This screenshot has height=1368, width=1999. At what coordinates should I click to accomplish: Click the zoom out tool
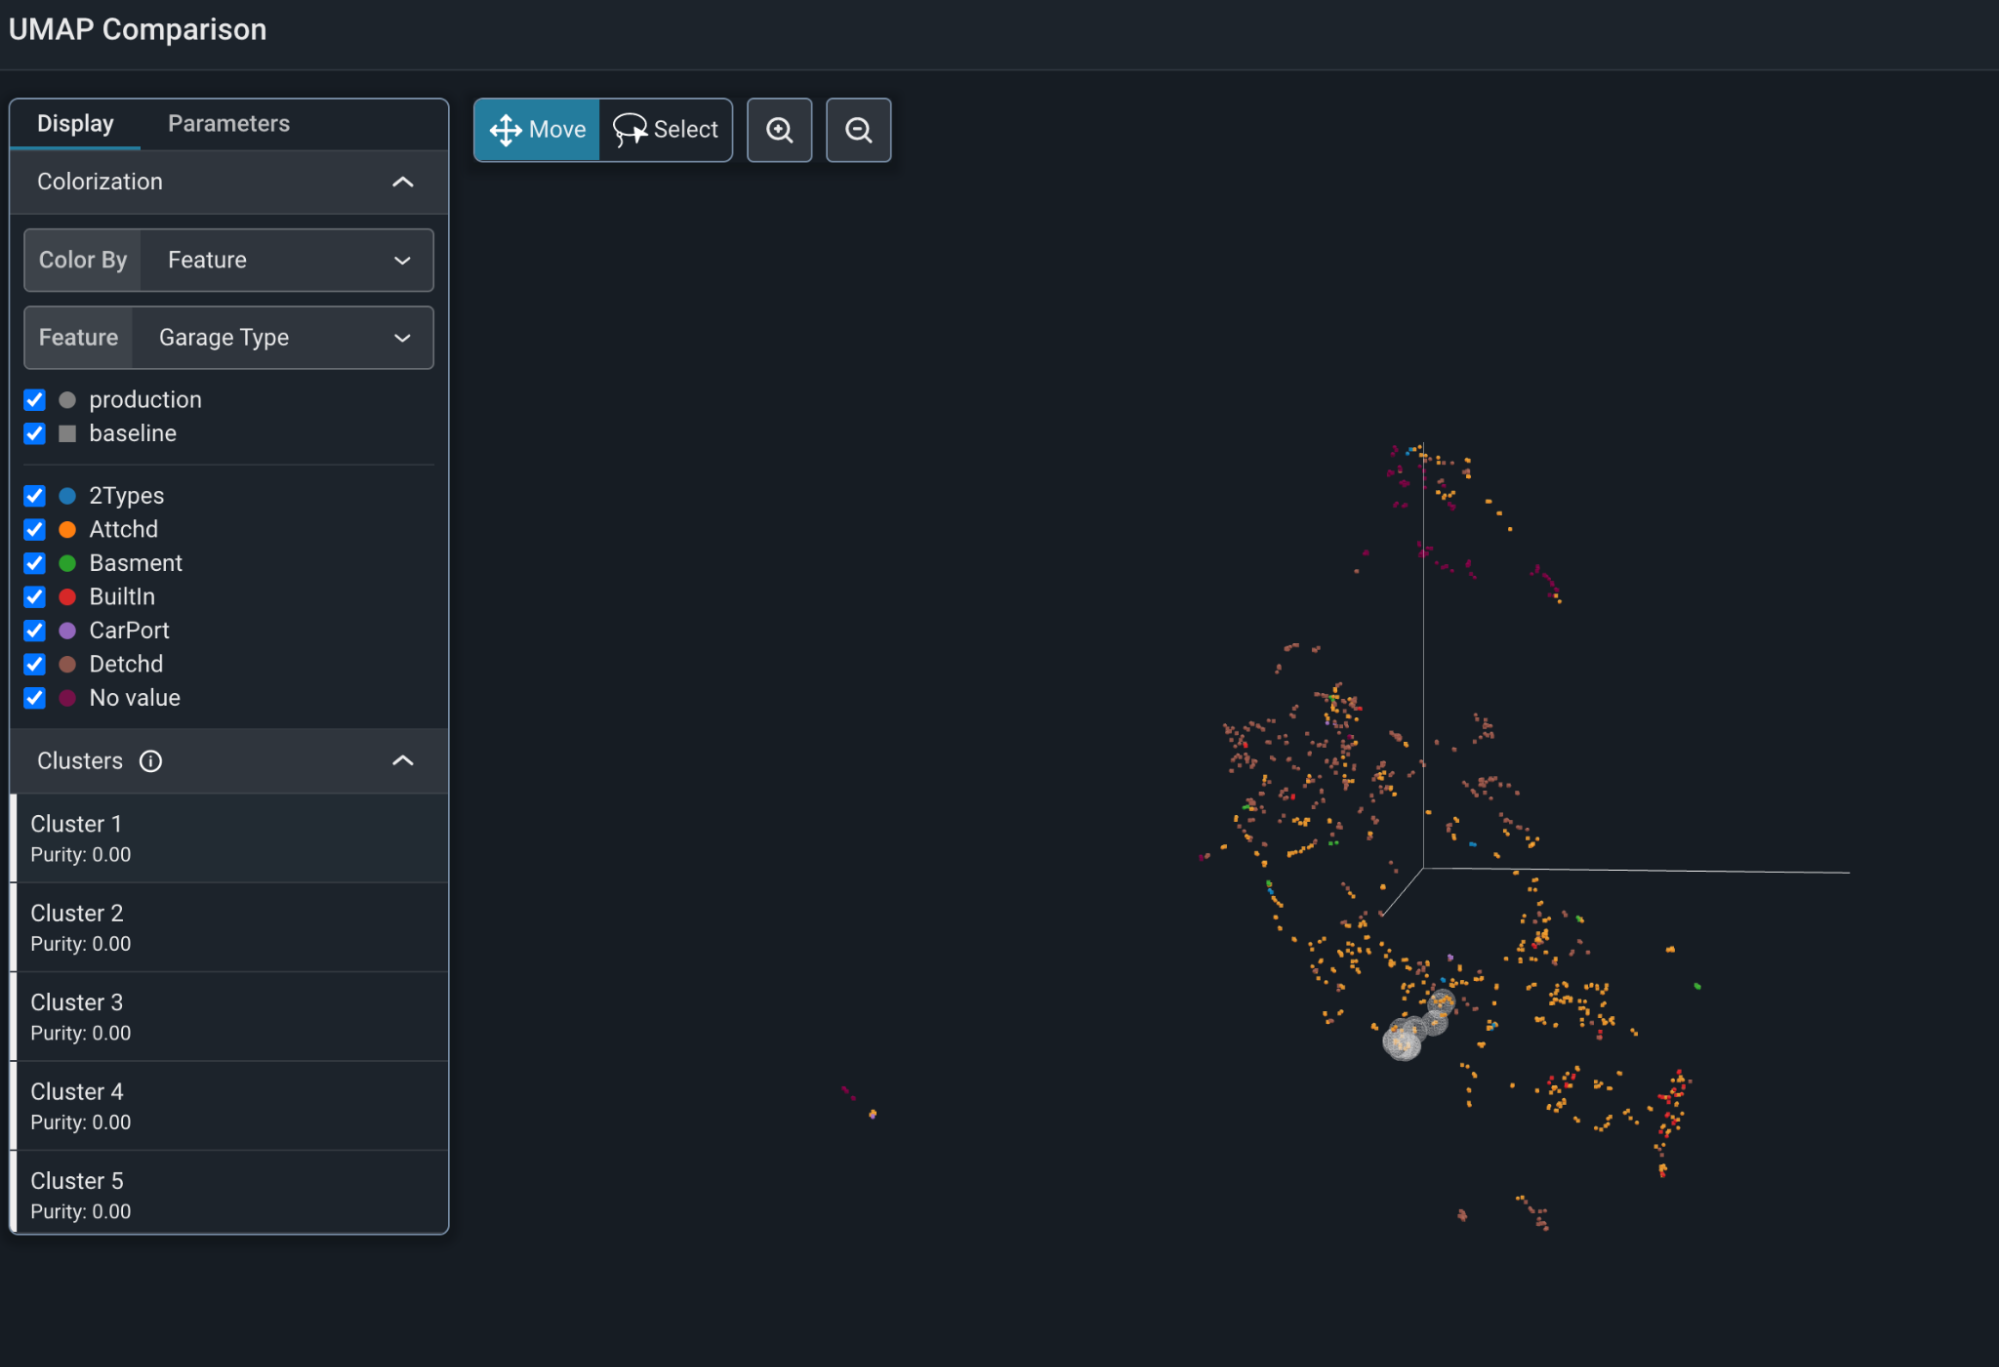point(857,129)
